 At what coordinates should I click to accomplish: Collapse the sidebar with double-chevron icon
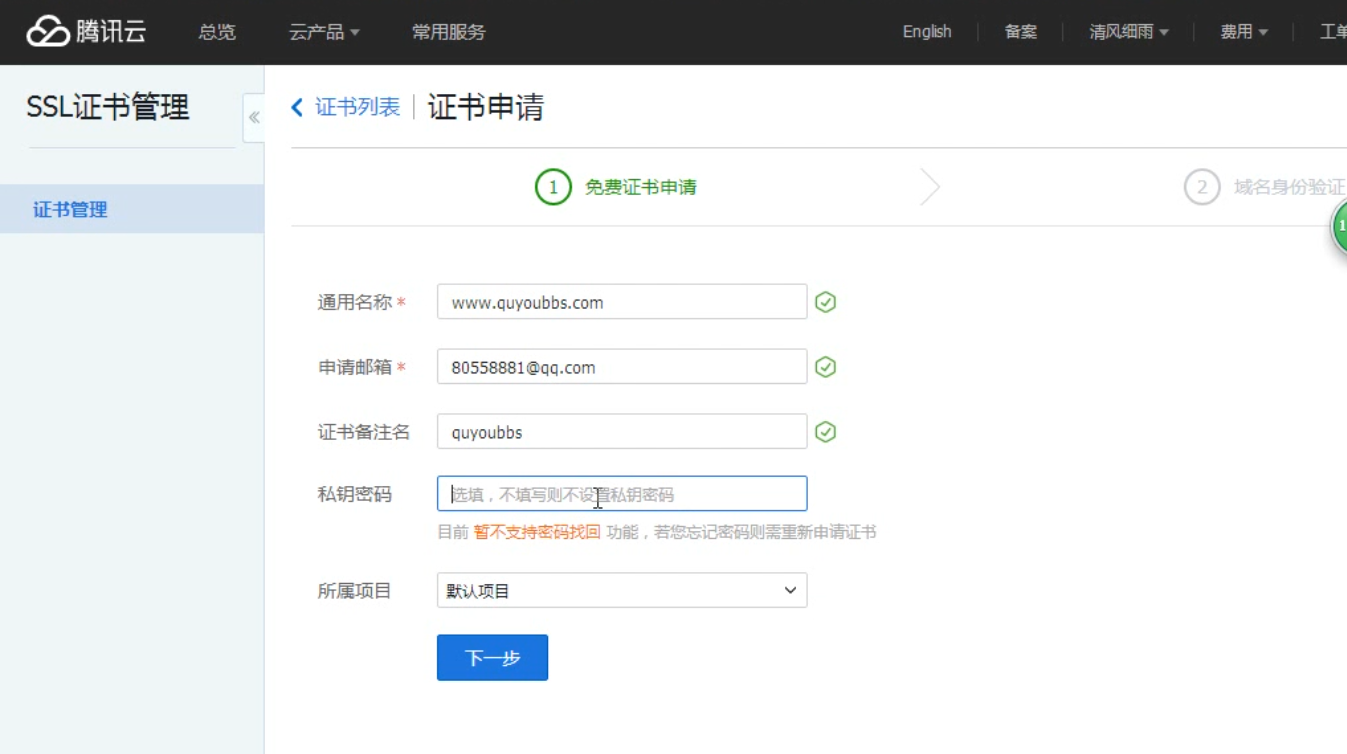click(254, 118)
